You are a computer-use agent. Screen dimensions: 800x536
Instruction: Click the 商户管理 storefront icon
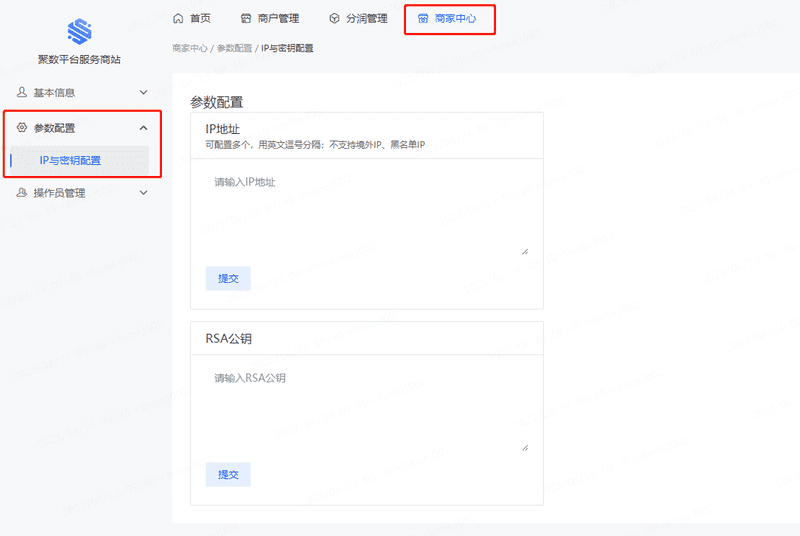[x=246, y=18]
